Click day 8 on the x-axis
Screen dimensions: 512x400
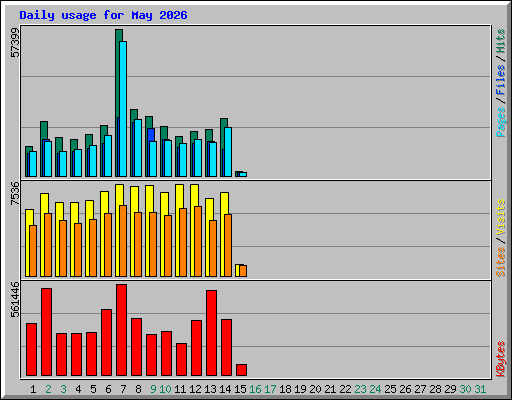[x=138, y=389]
